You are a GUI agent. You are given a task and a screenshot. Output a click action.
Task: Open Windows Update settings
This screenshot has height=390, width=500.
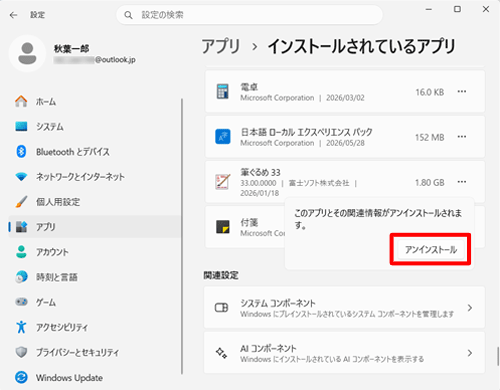[95, 377]
